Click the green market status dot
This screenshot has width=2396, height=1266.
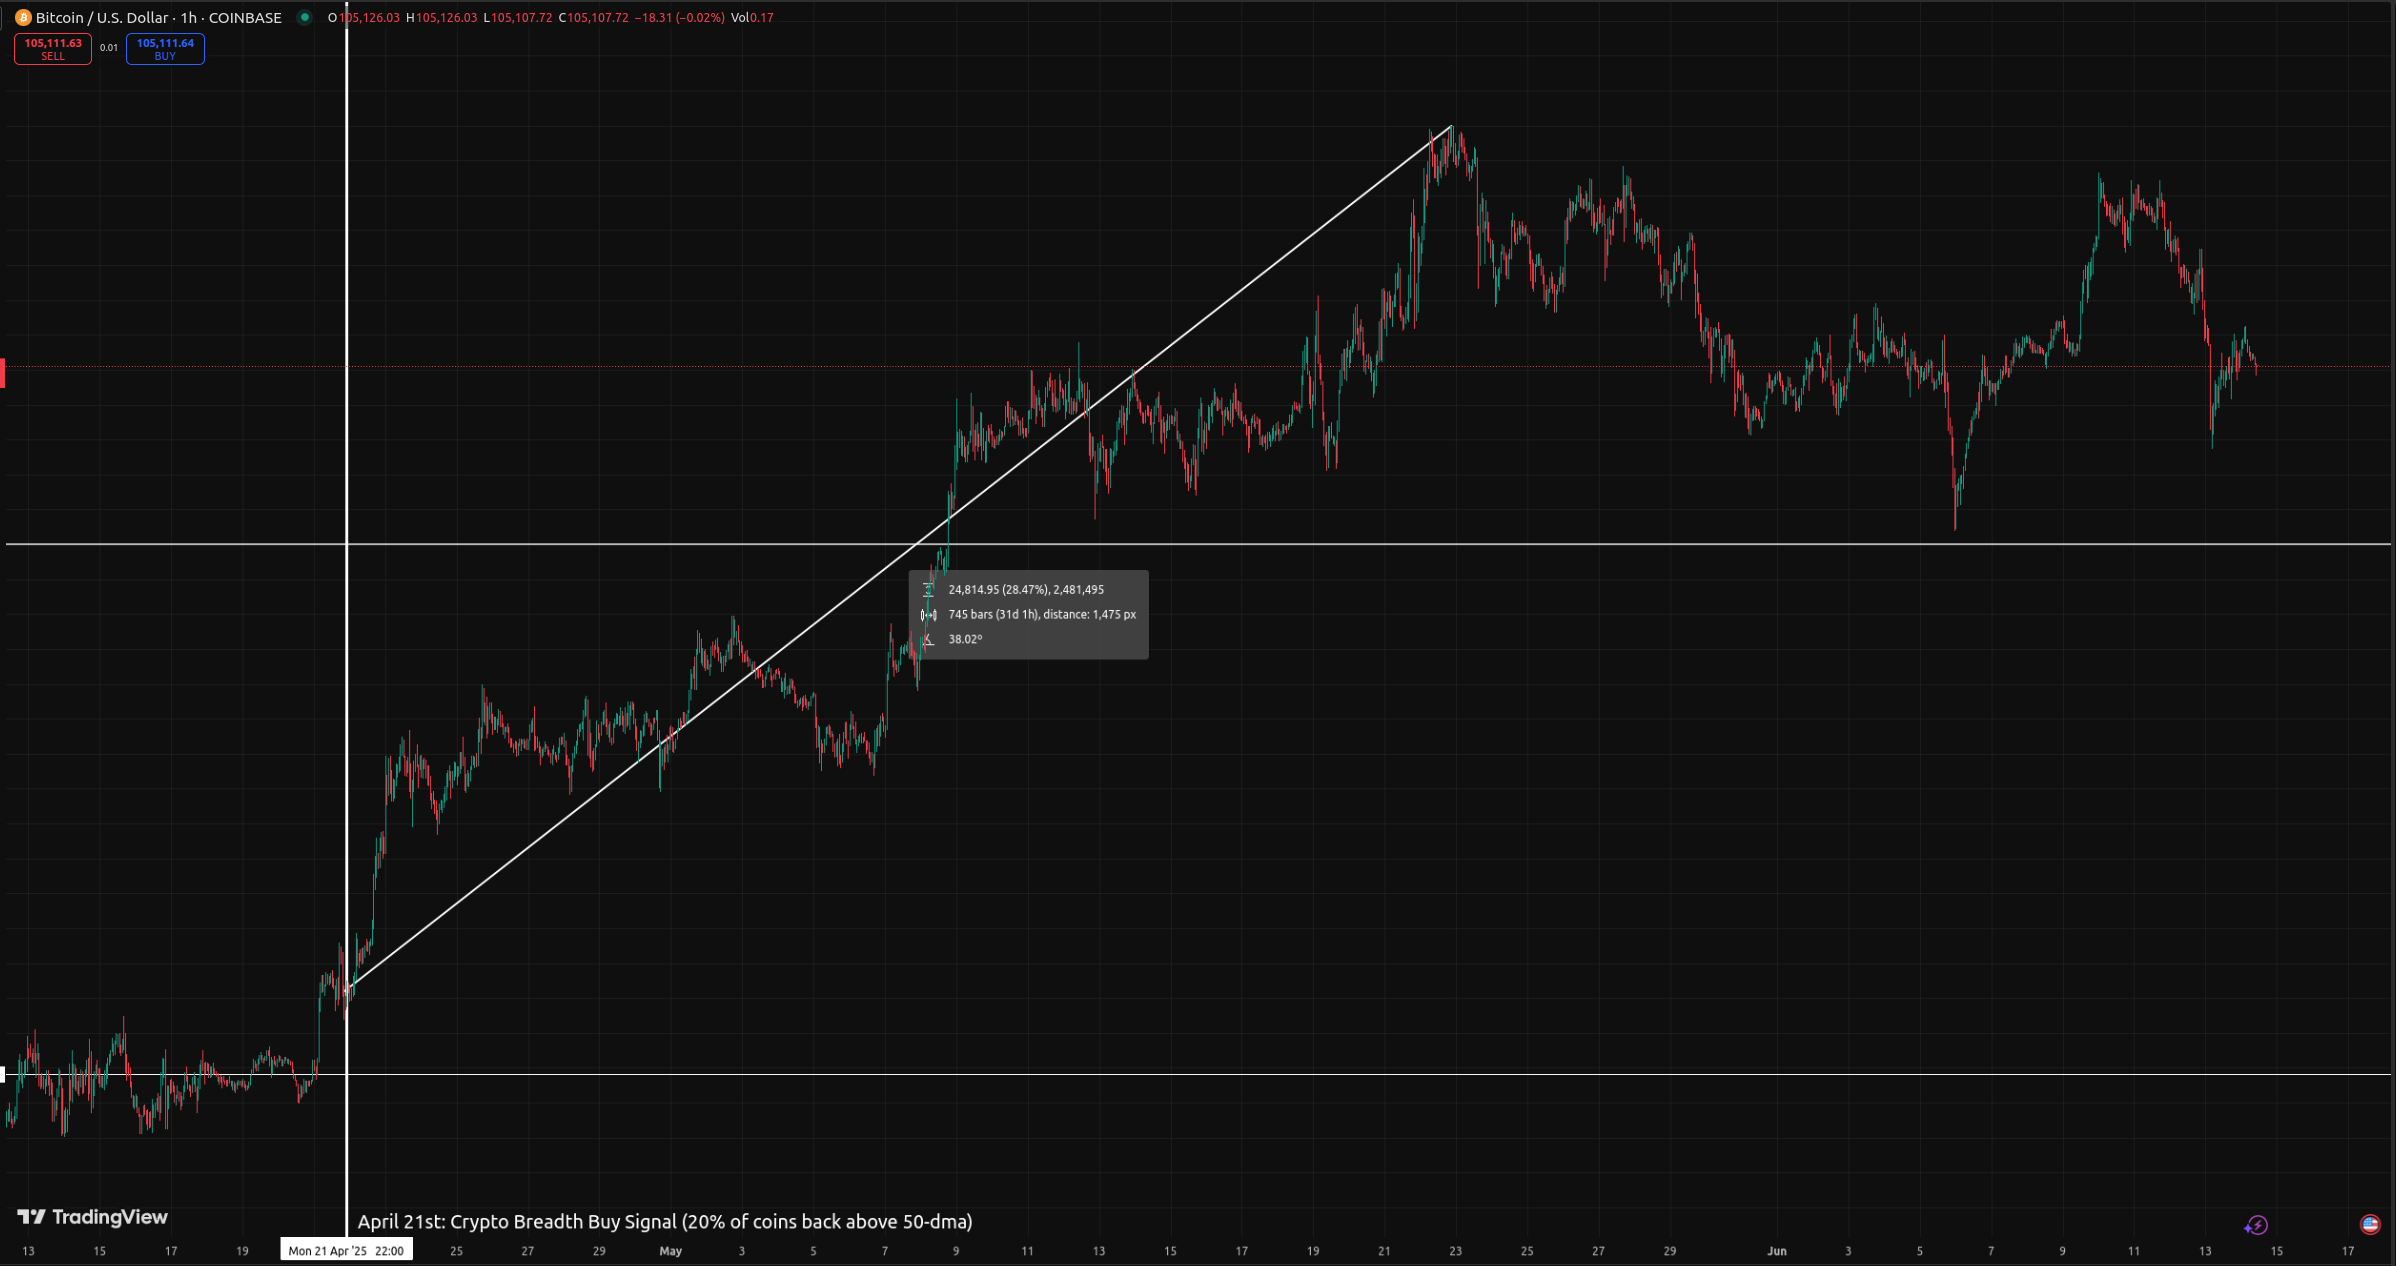coord(305,17)
